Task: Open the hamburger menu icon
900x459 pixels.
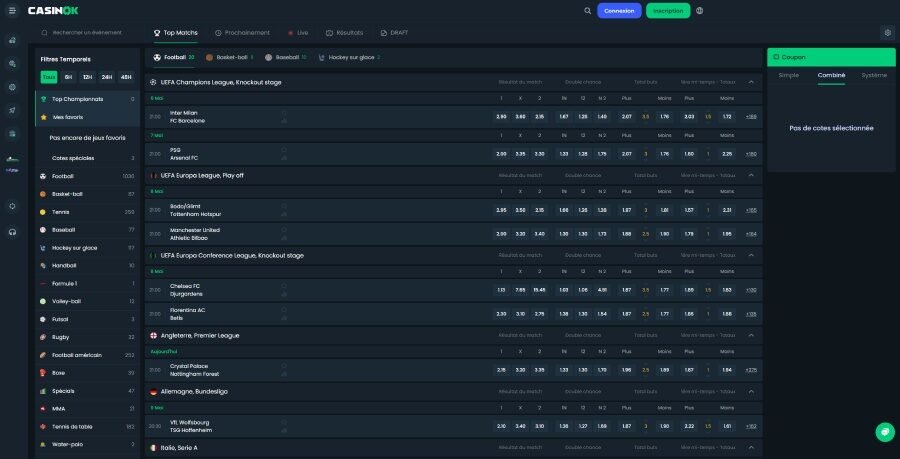Action: click(13, 10)
